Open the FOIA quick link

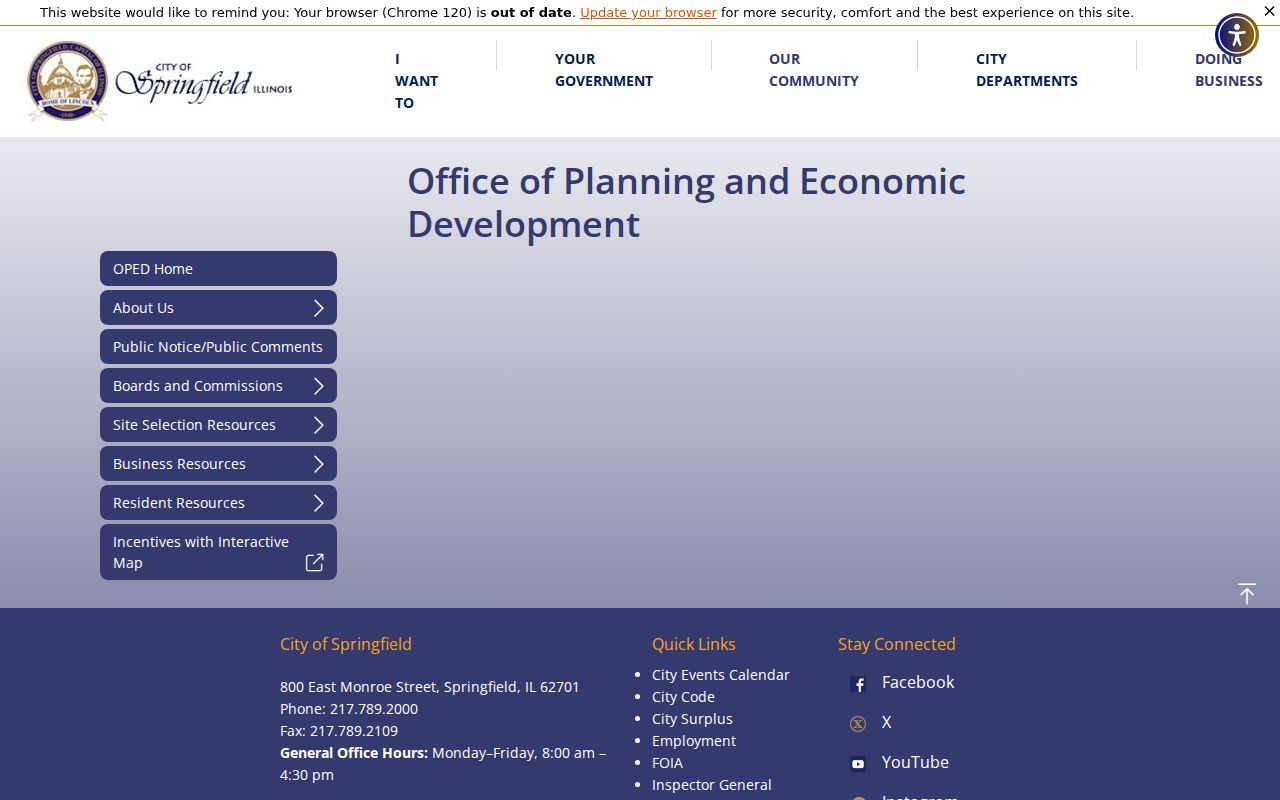[667, 763]
